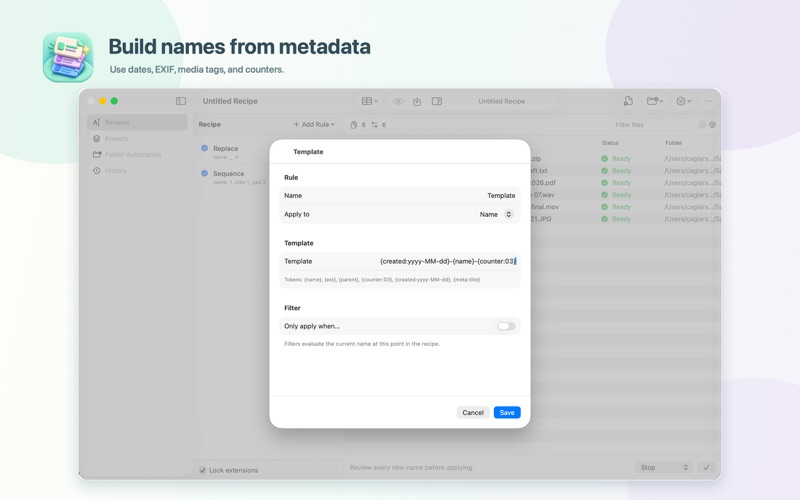The image size is (800, 500).
Task: Click the Folder Automation folder icon
Action: pos(96,155)
